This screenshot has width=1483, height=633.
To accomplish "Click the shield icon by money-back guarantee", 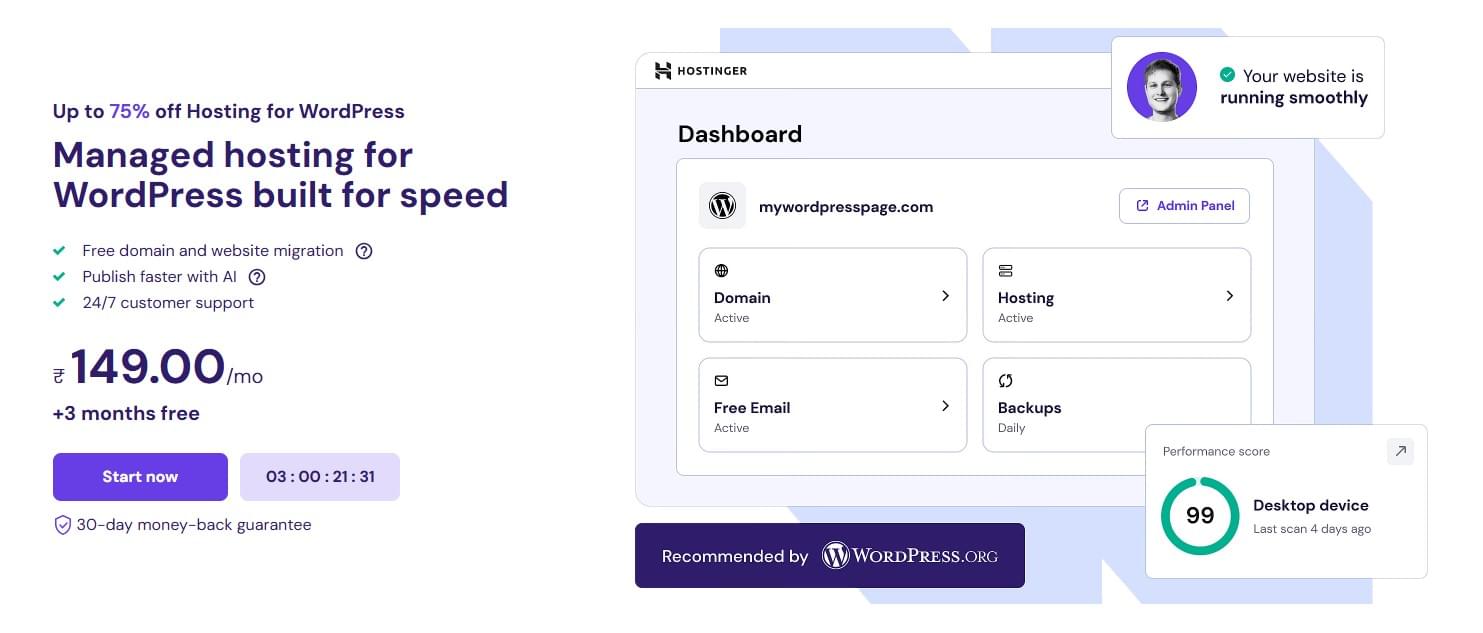I will (x=62, y=525).
